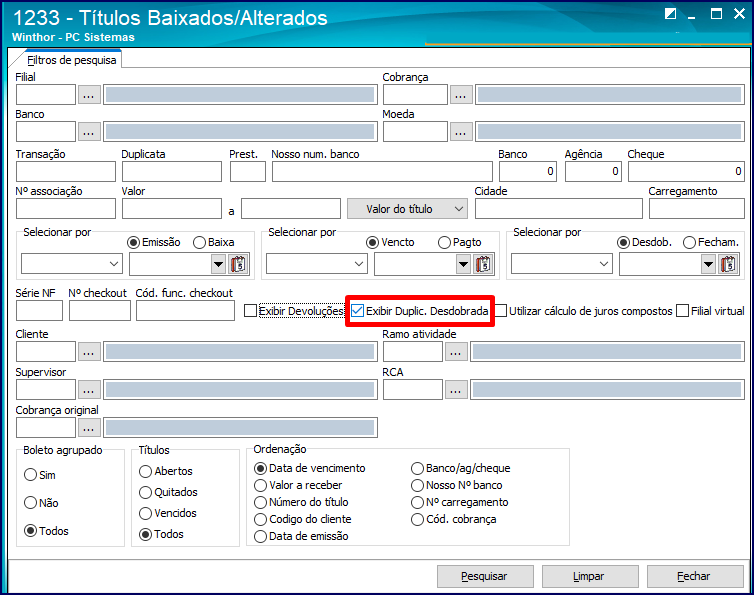Focus the Série NF field
754x595 pixels.
coord(39,311)
